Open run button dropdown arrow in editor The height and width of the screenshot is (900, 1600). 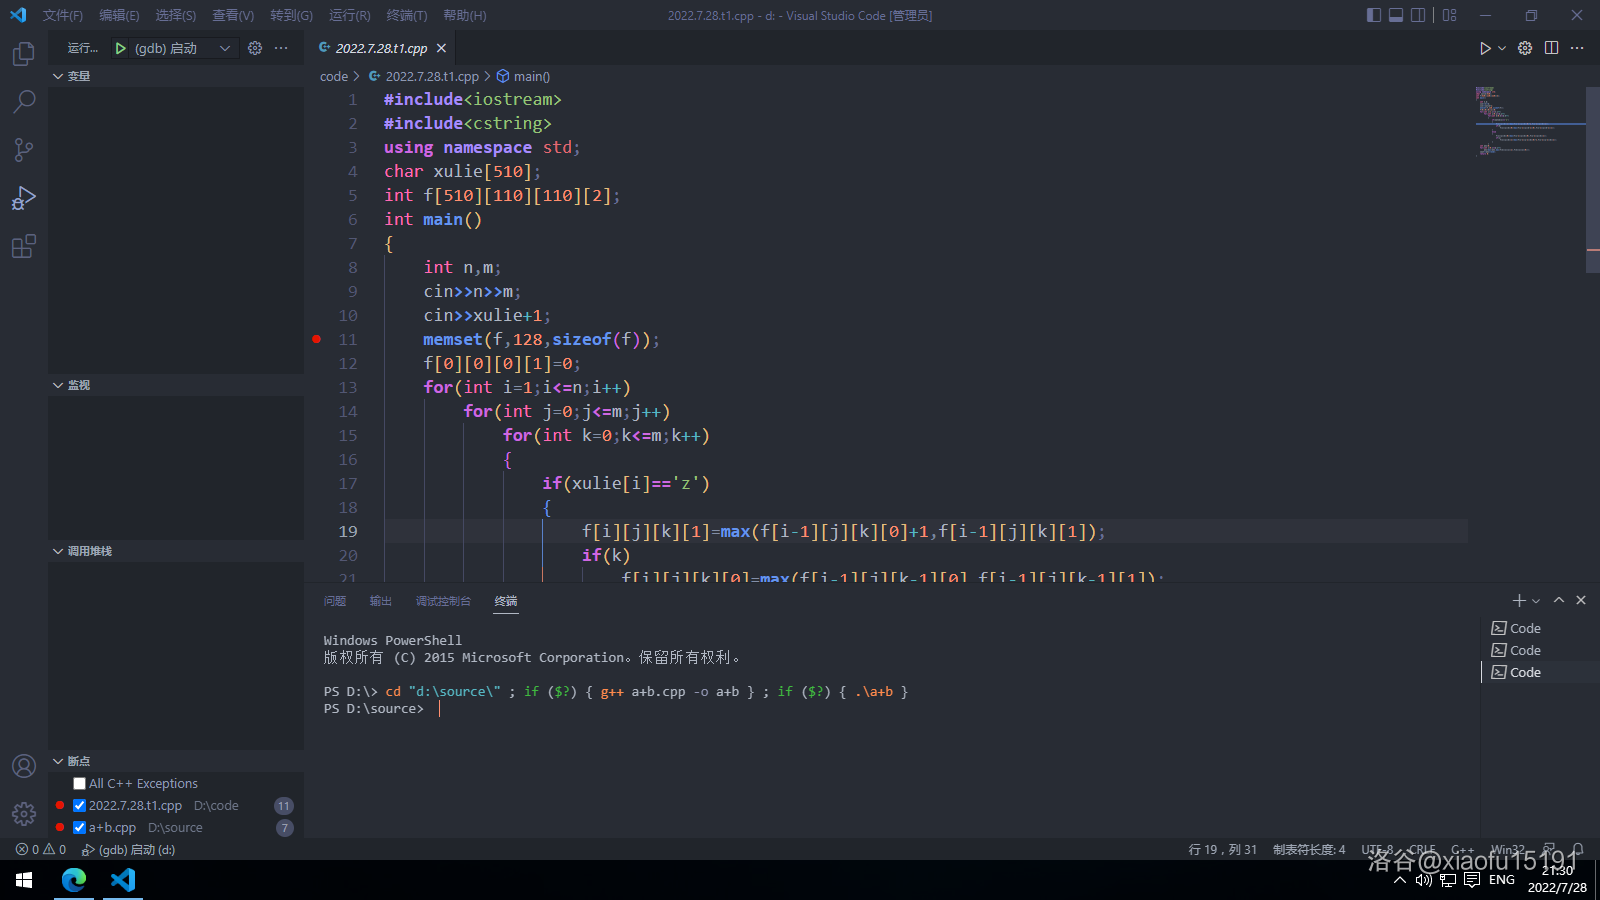pyautogui.click(x=1502, y=48)
